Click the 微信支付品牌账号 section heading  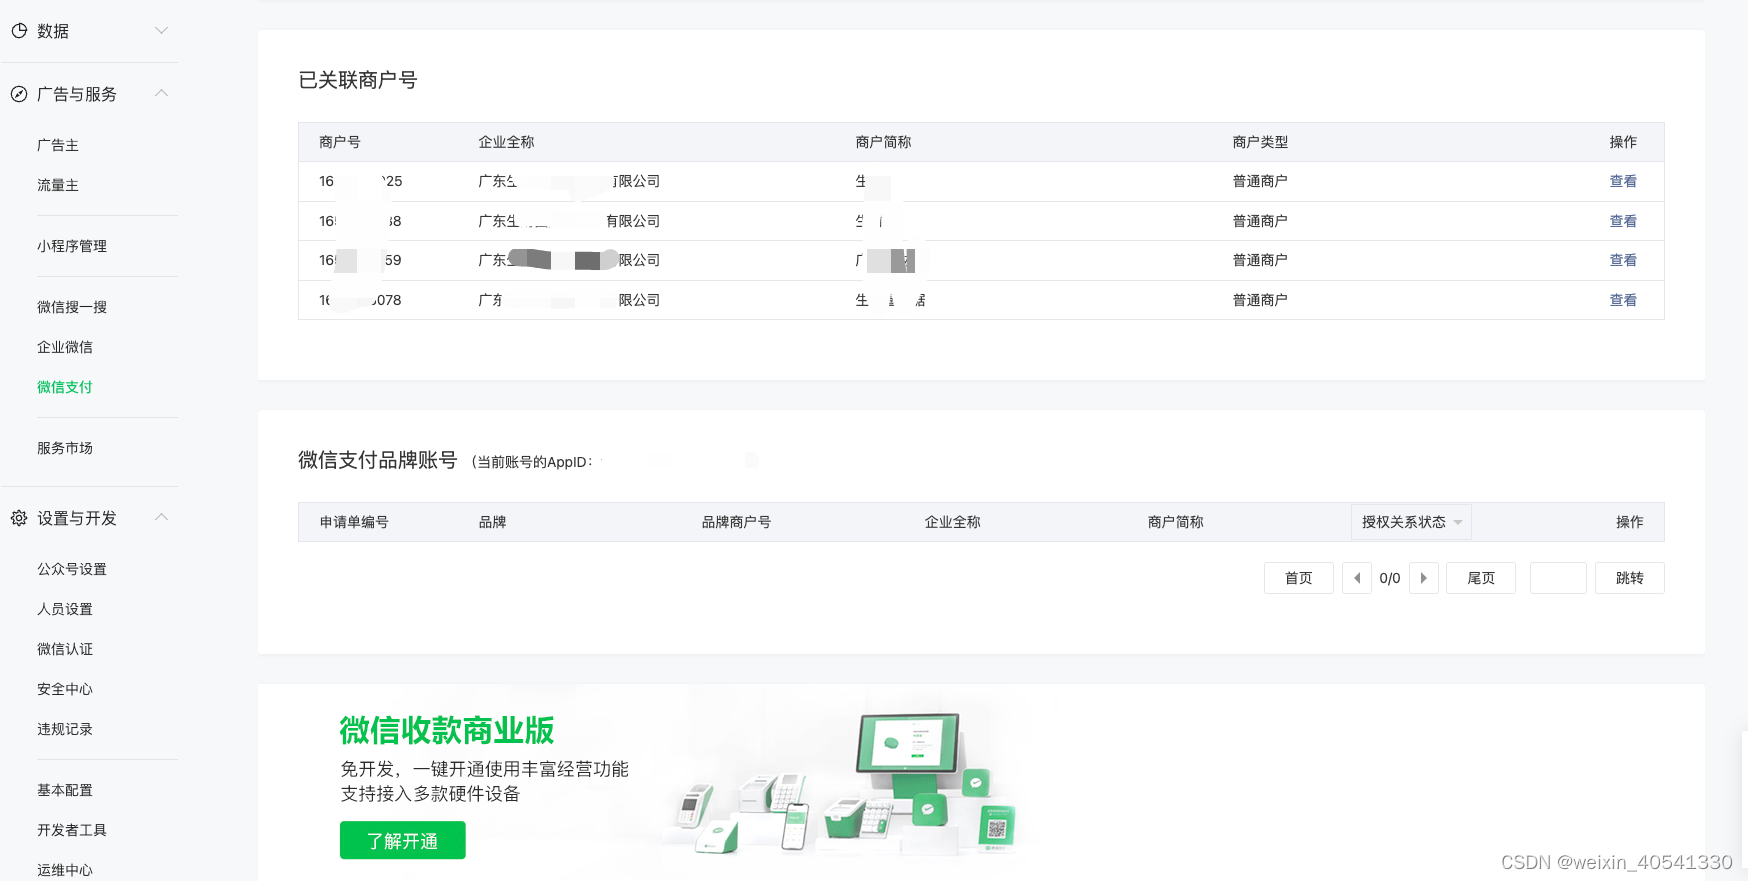click(378, 460)
